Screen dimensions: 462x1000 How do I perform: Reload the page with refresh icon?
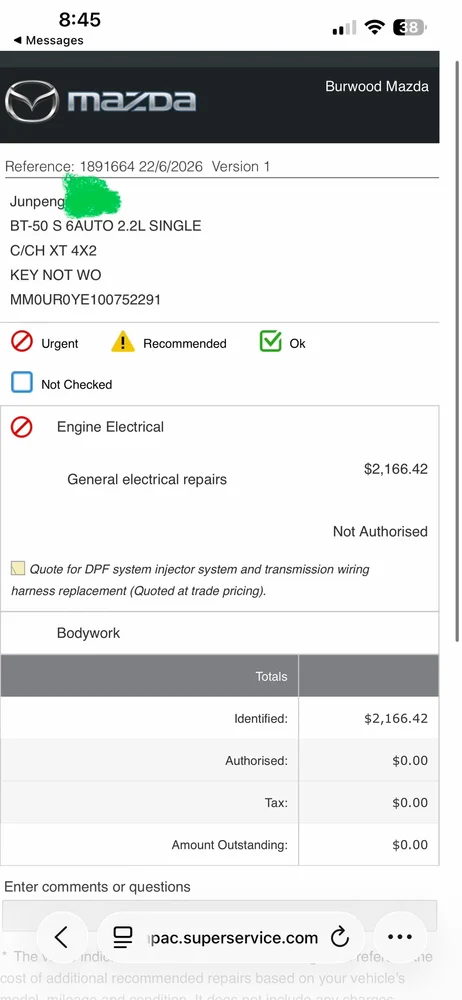[340, 938]
